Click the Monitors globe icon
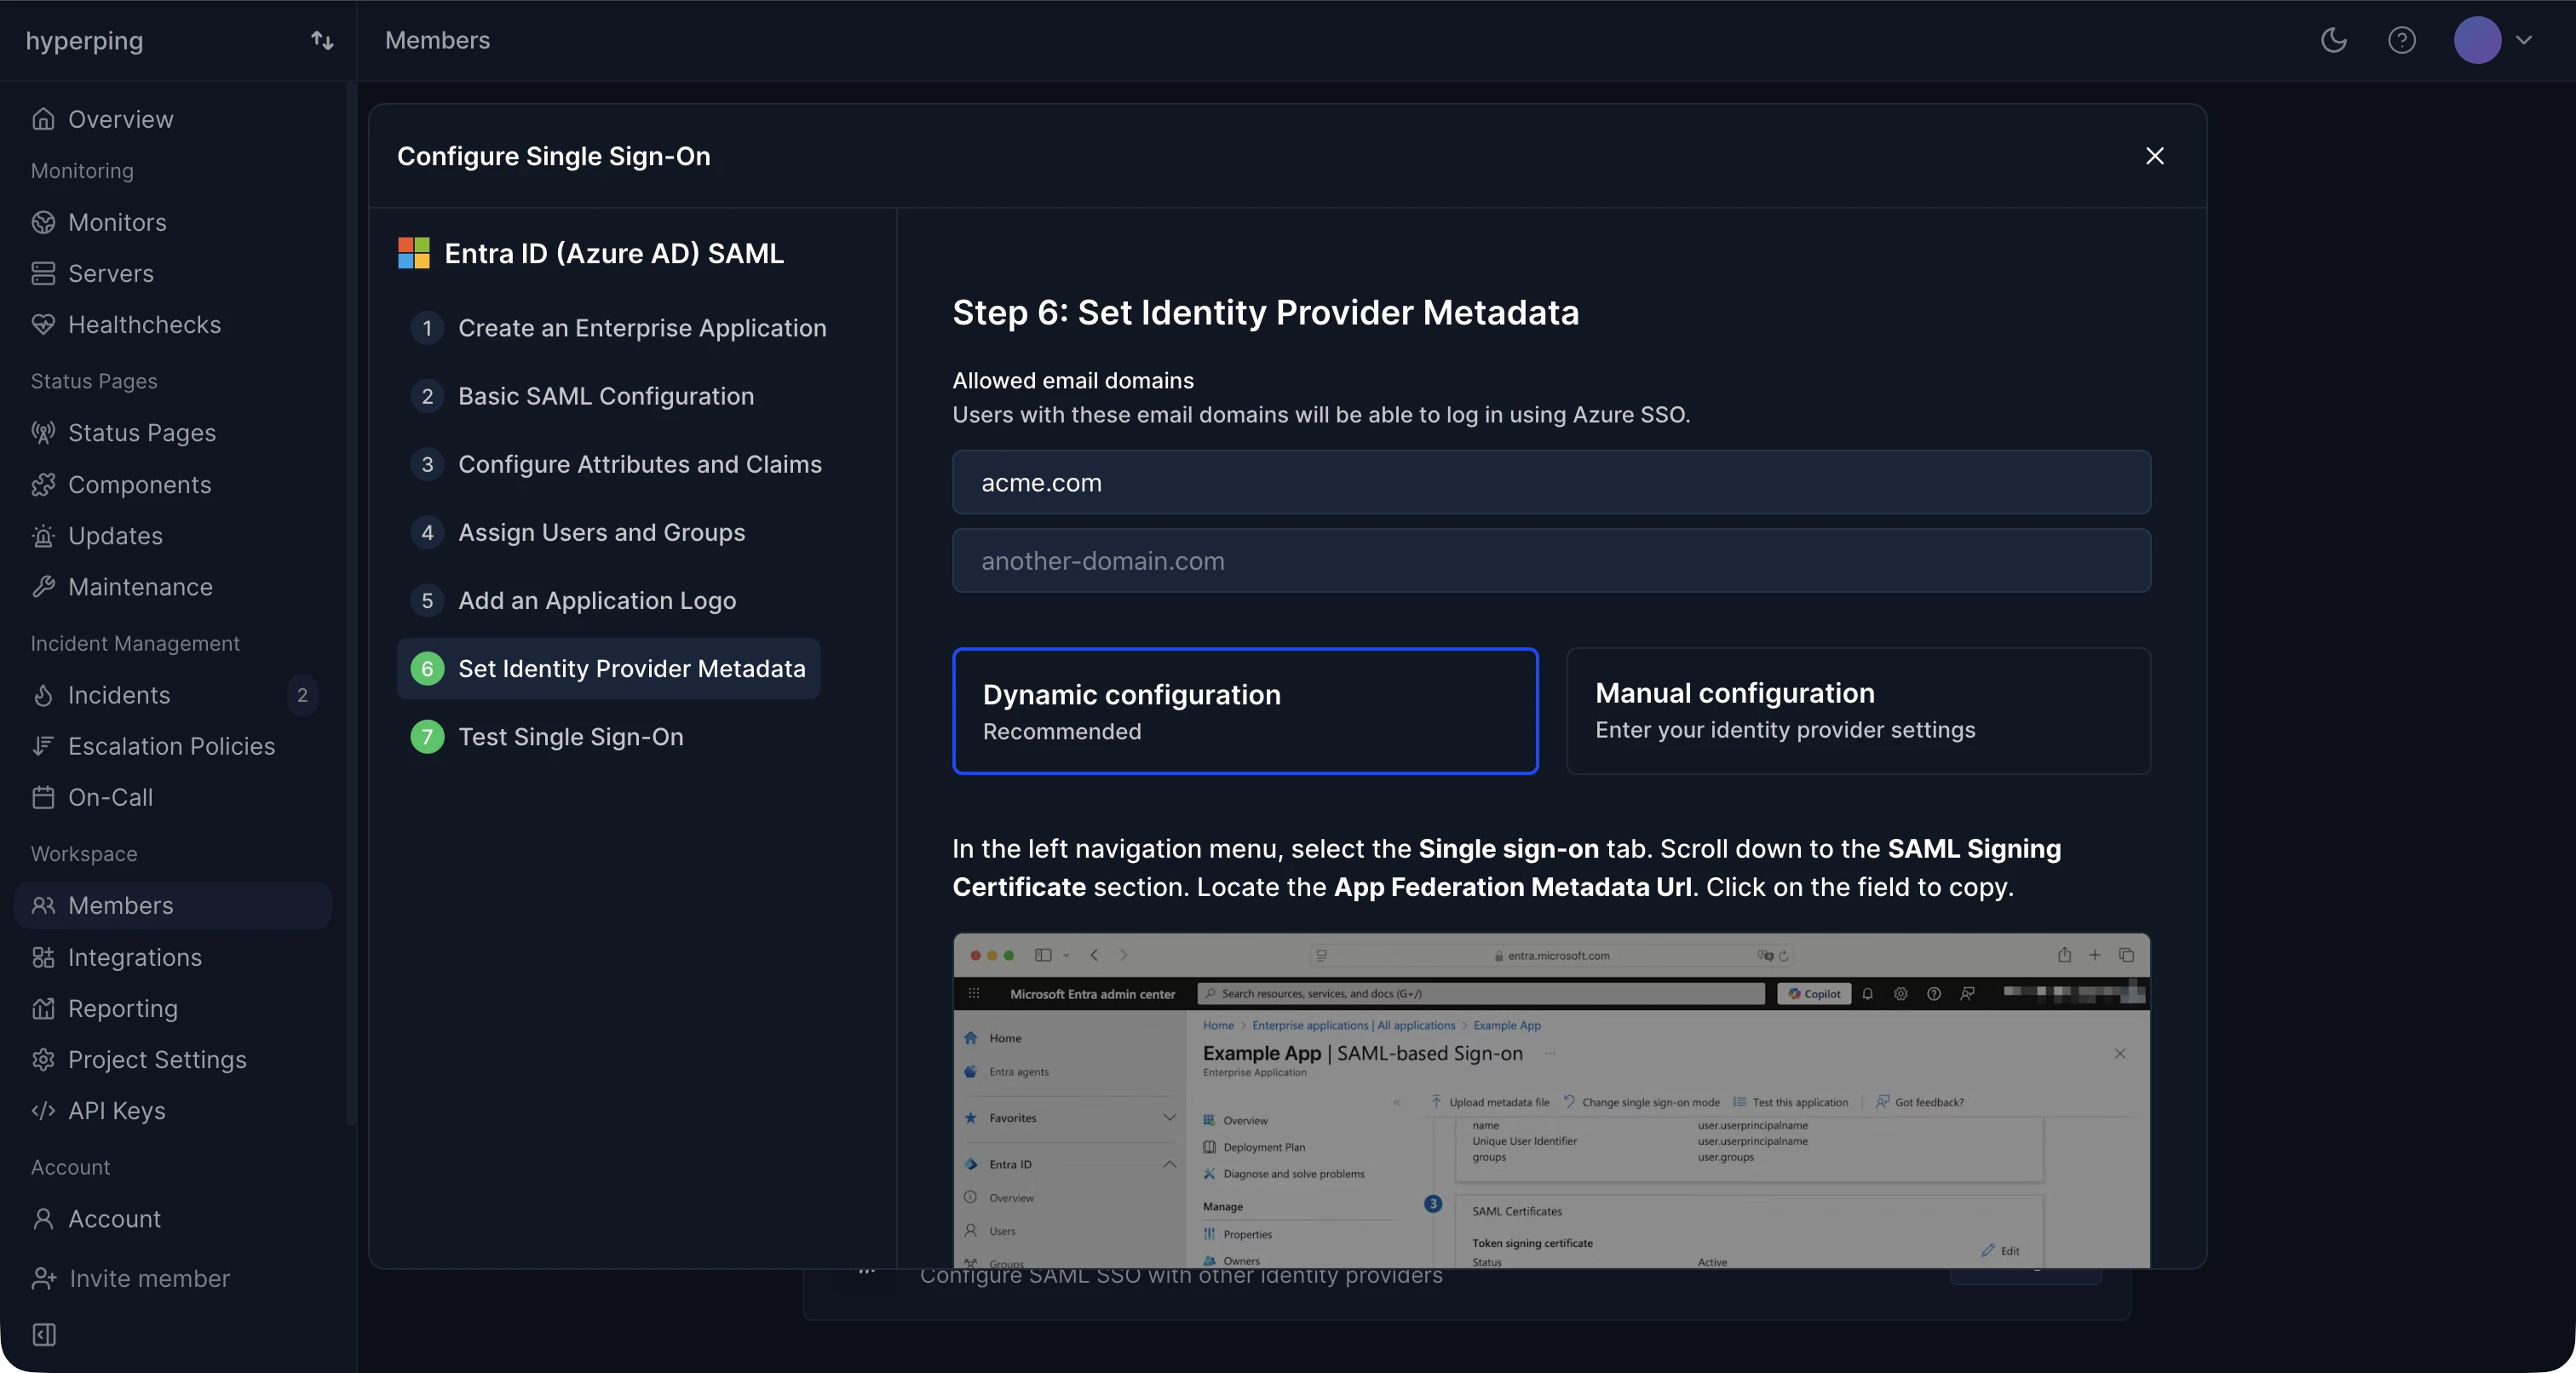This screenshot has width=2576, height=1373. tap(43, 222)
